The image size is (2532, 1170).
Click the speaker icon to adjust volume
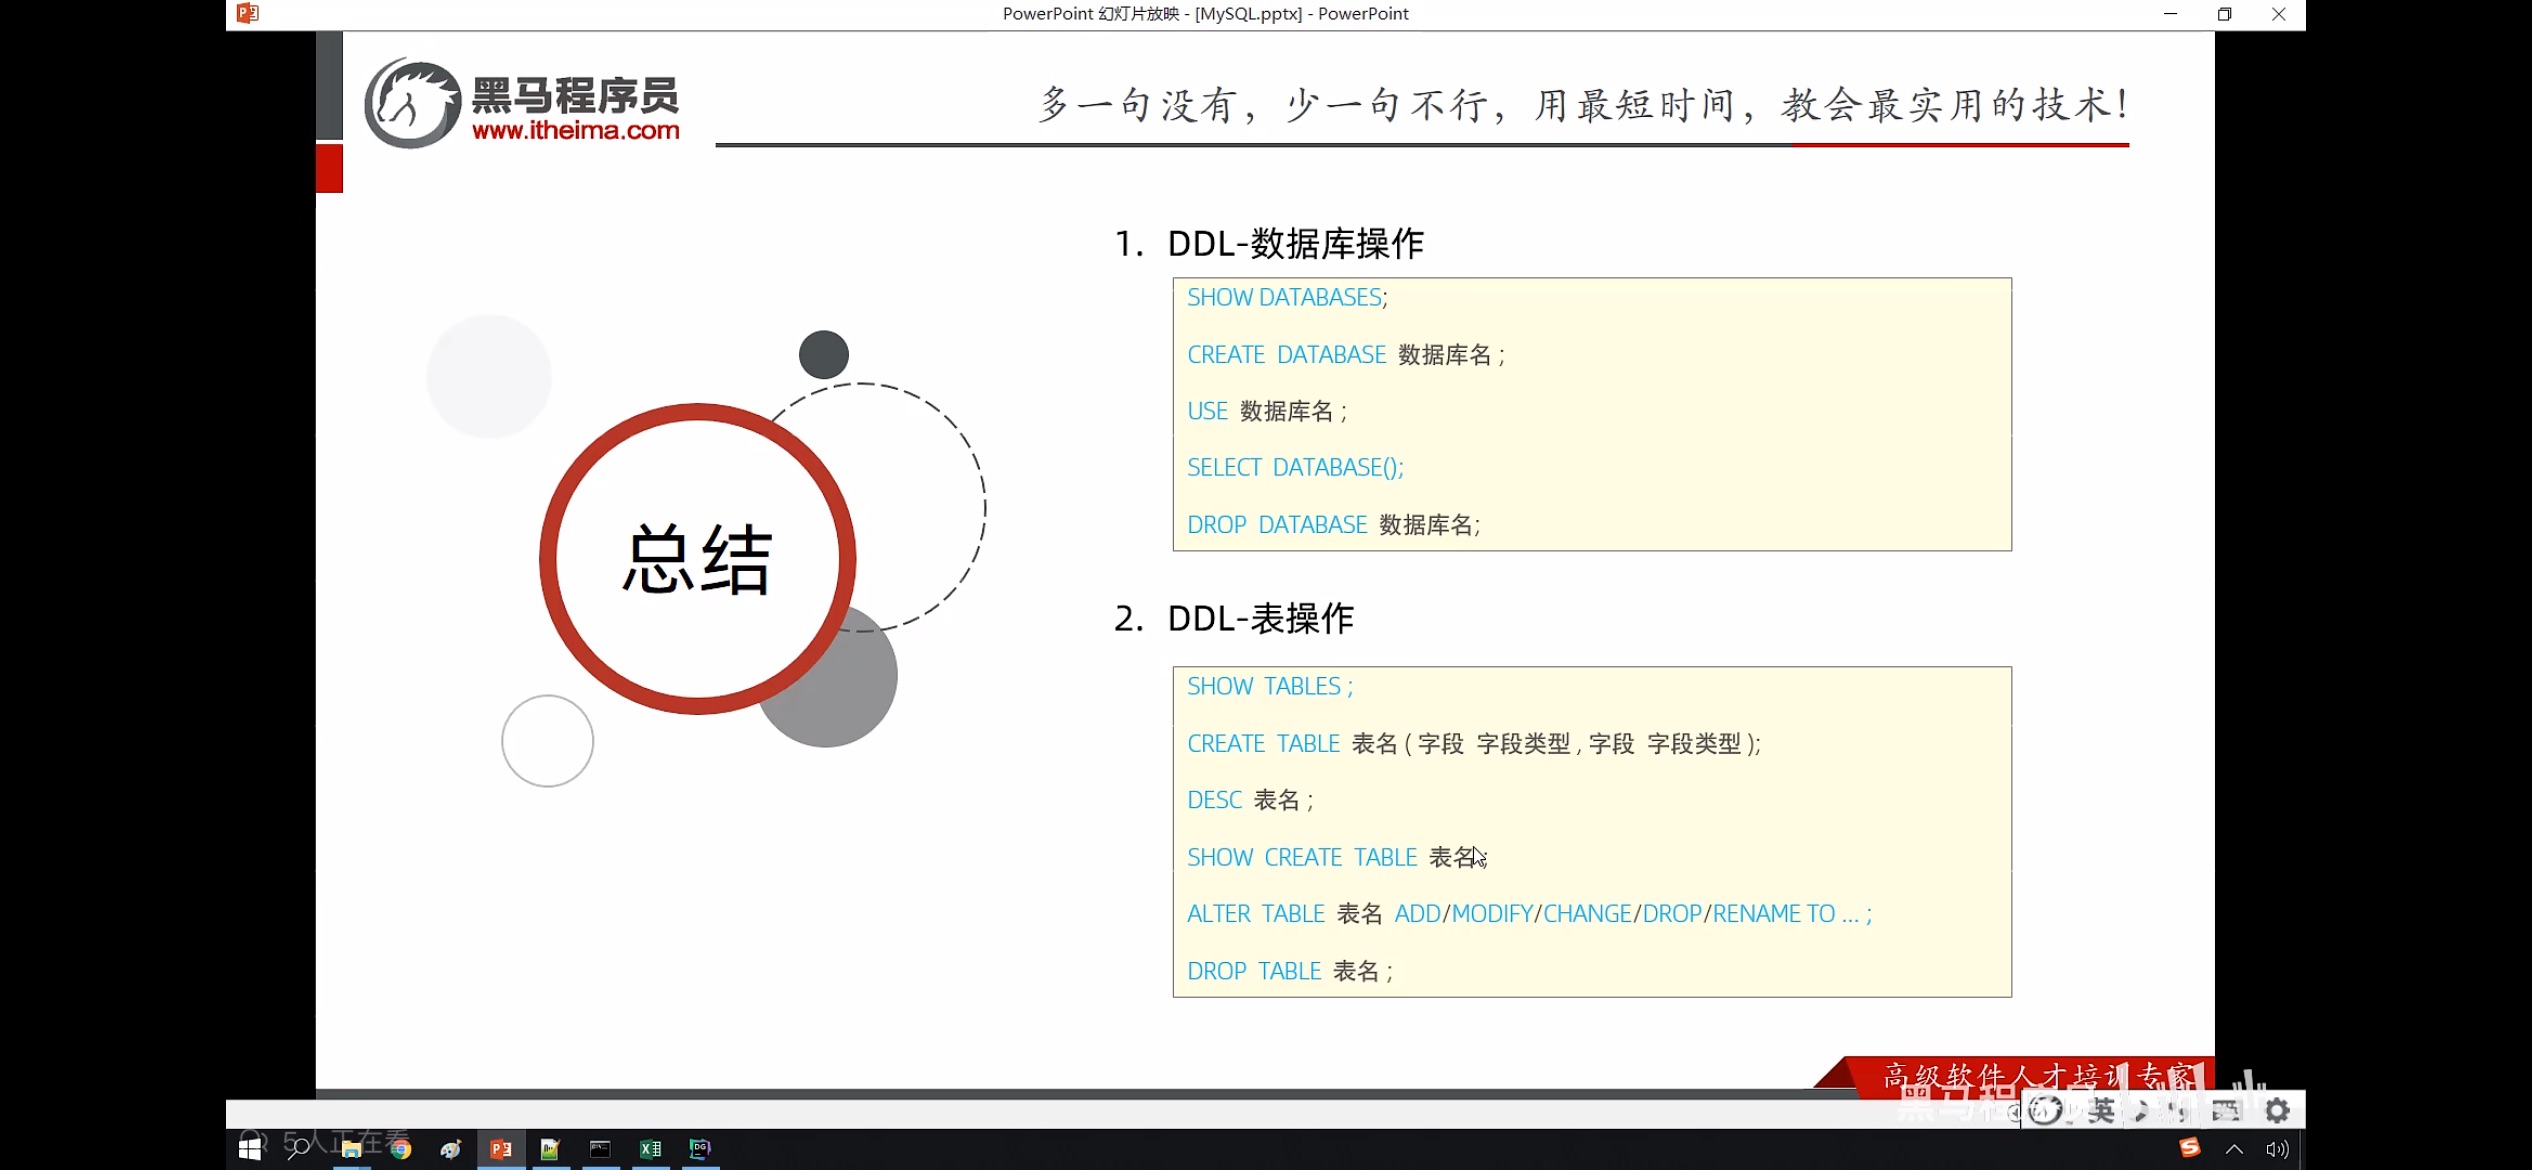[x=2278, y=1148]
